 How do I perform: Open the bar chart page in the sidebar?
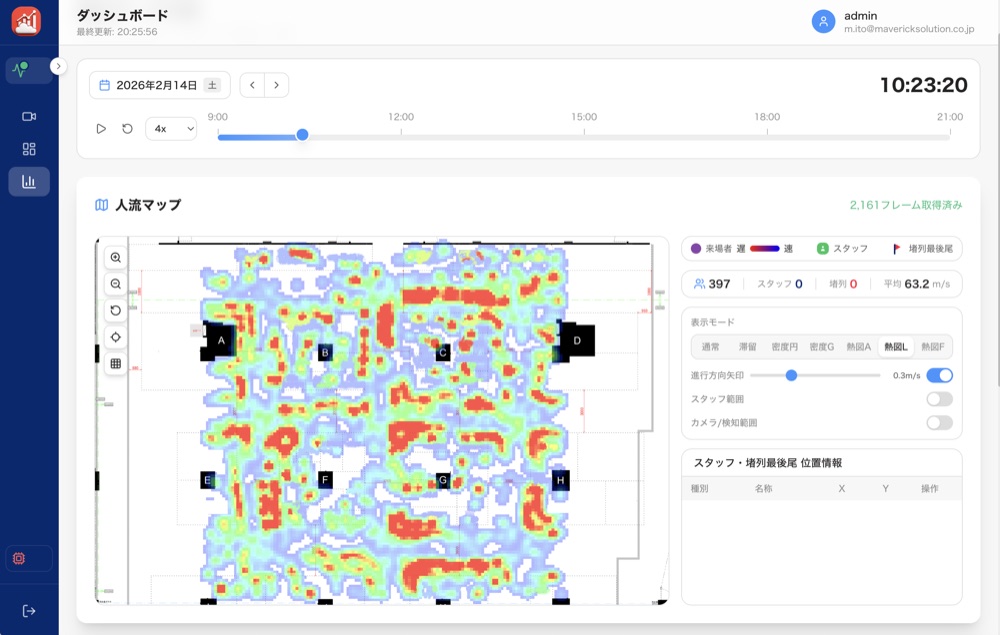(x=29, y=182)
